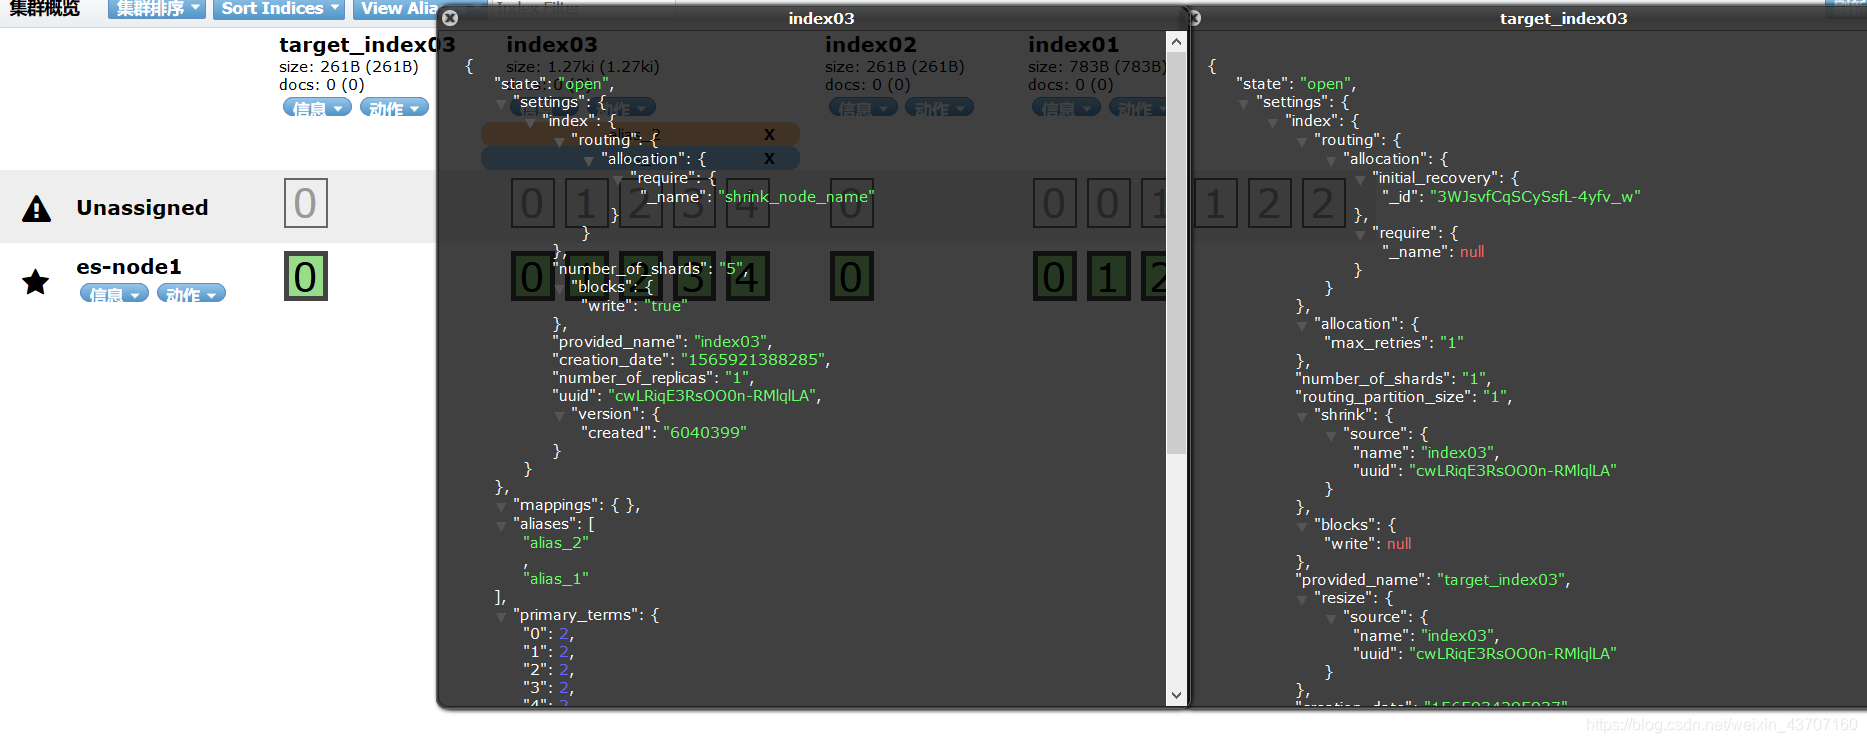Open 动作 dropdown under target_index03
Viewport: 1867px width, 743px height.
[394, 108]
